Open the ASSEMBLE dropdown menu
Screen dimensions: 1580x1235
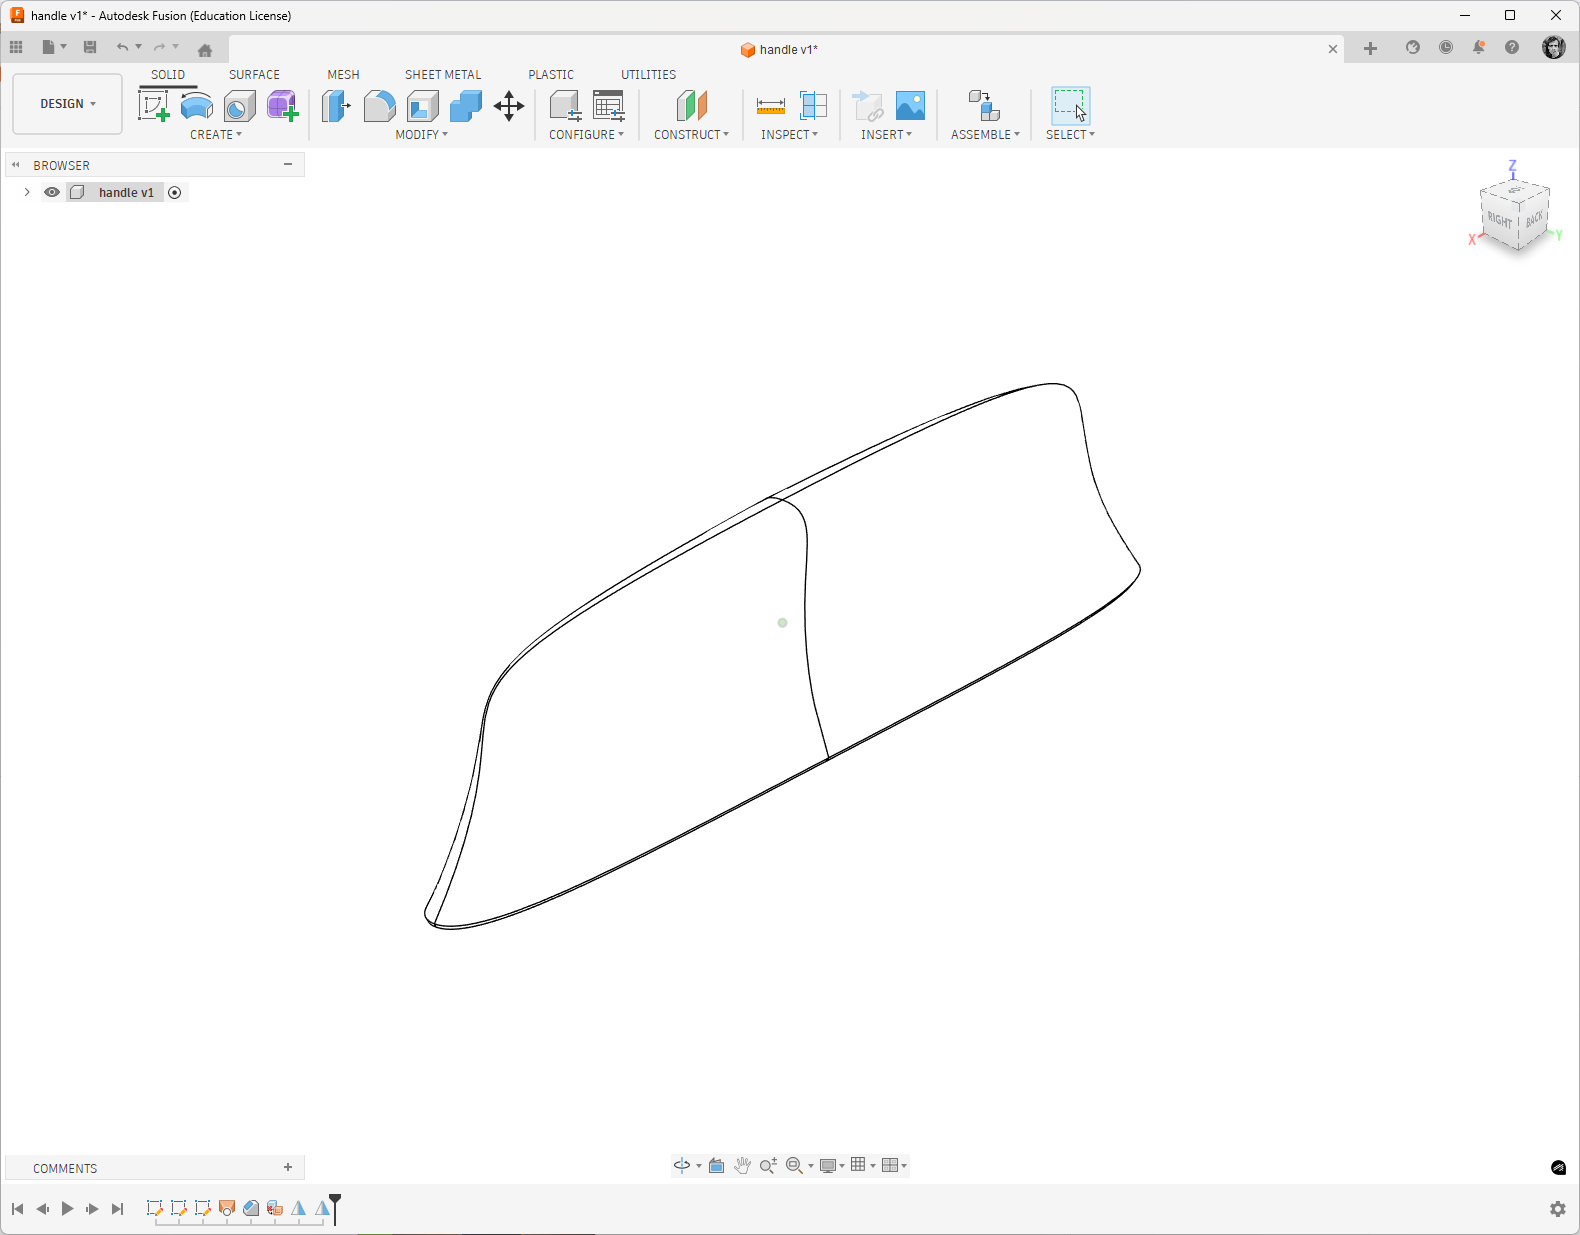985,134
